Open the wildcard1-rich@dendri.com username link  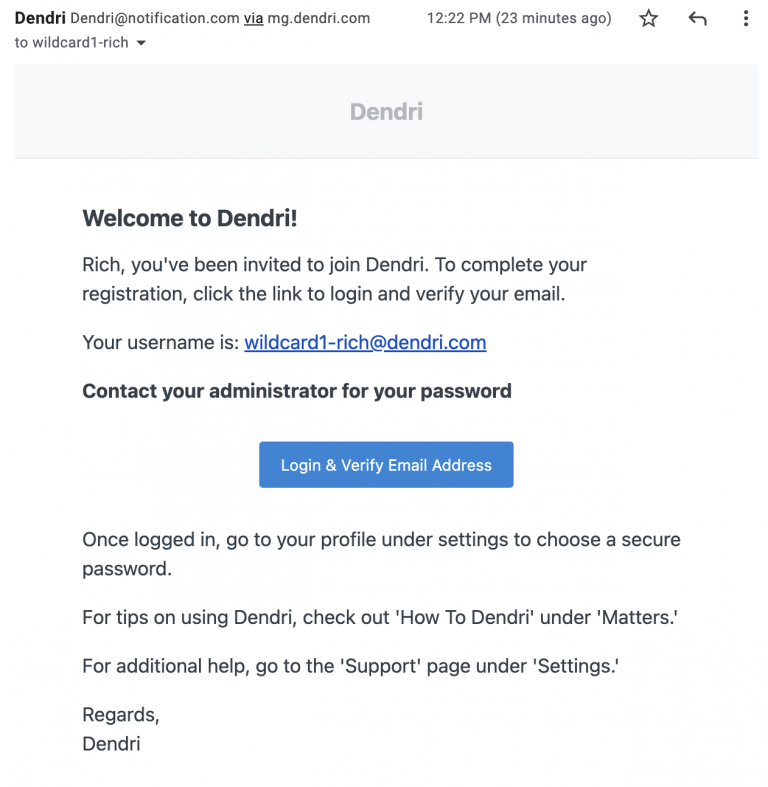(365, 342)
